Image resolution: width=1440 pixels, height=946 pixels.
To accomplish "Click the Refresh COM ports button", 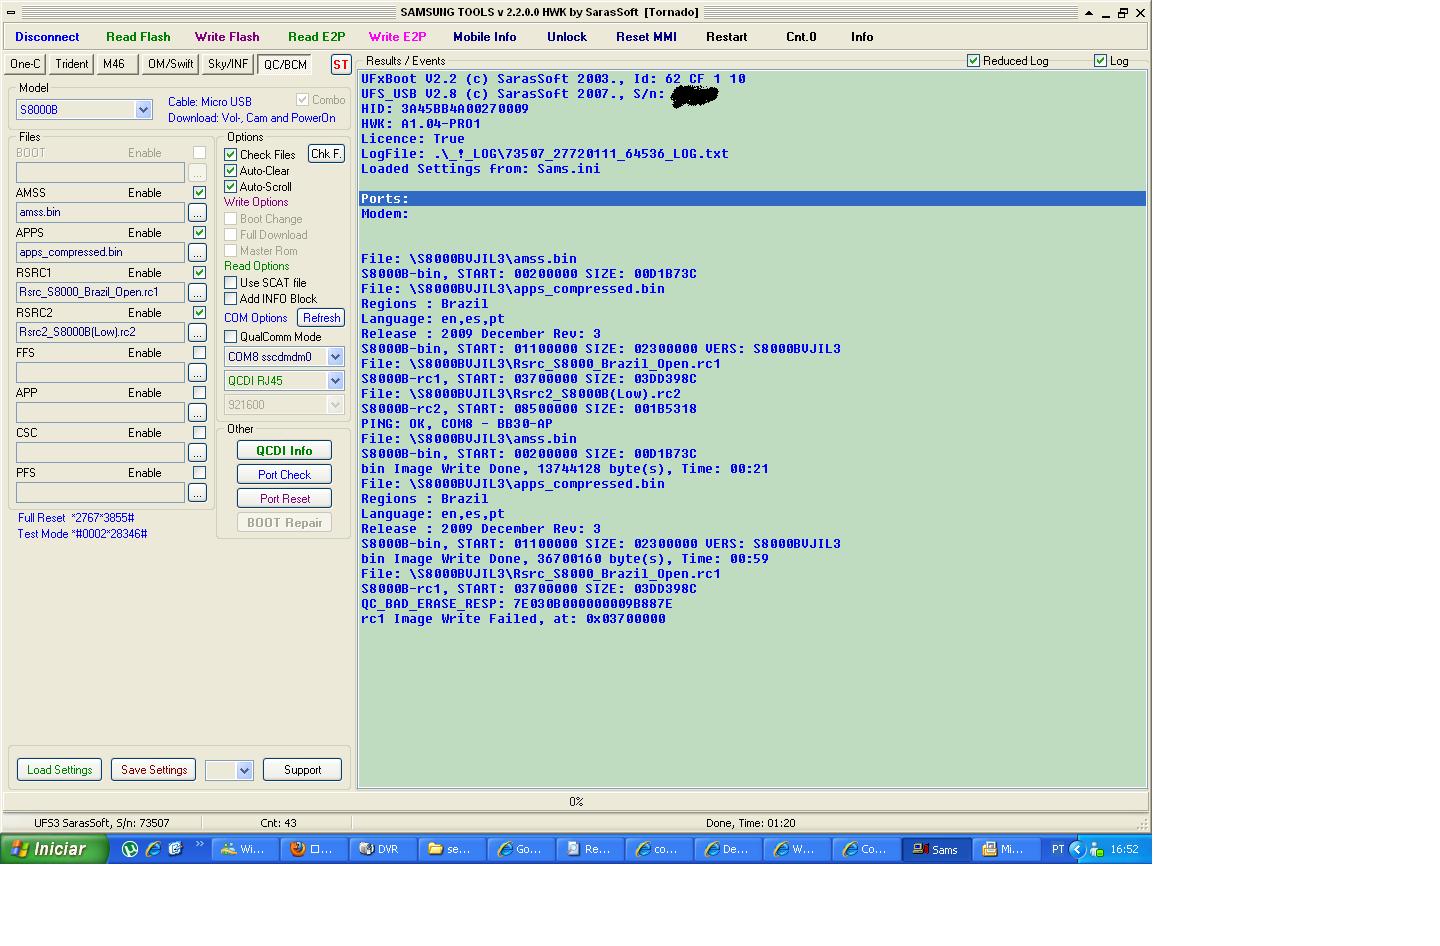I will [x=321, y=318].
